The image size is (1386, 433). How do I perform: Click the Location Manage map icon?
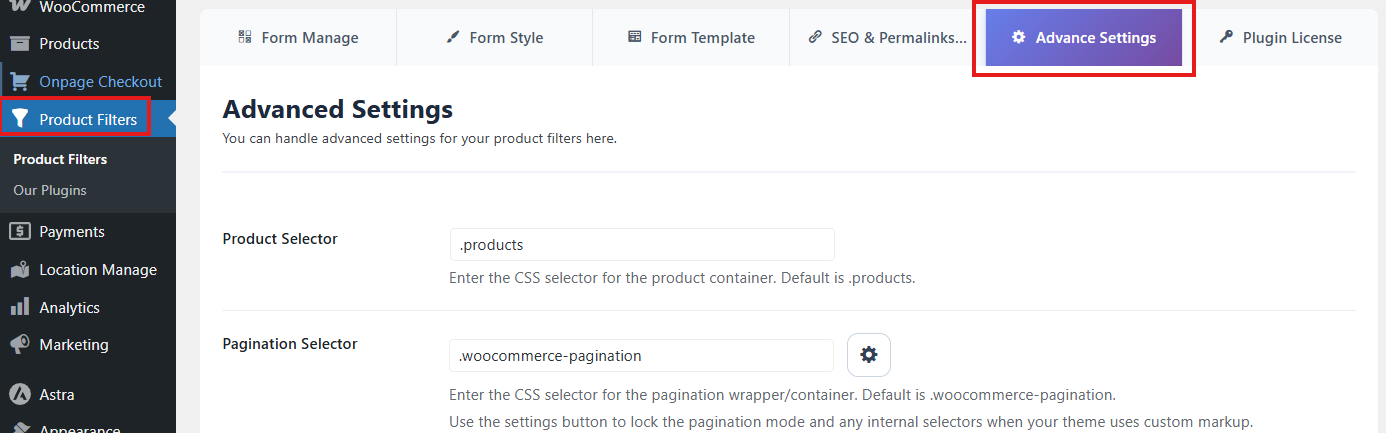19,270
